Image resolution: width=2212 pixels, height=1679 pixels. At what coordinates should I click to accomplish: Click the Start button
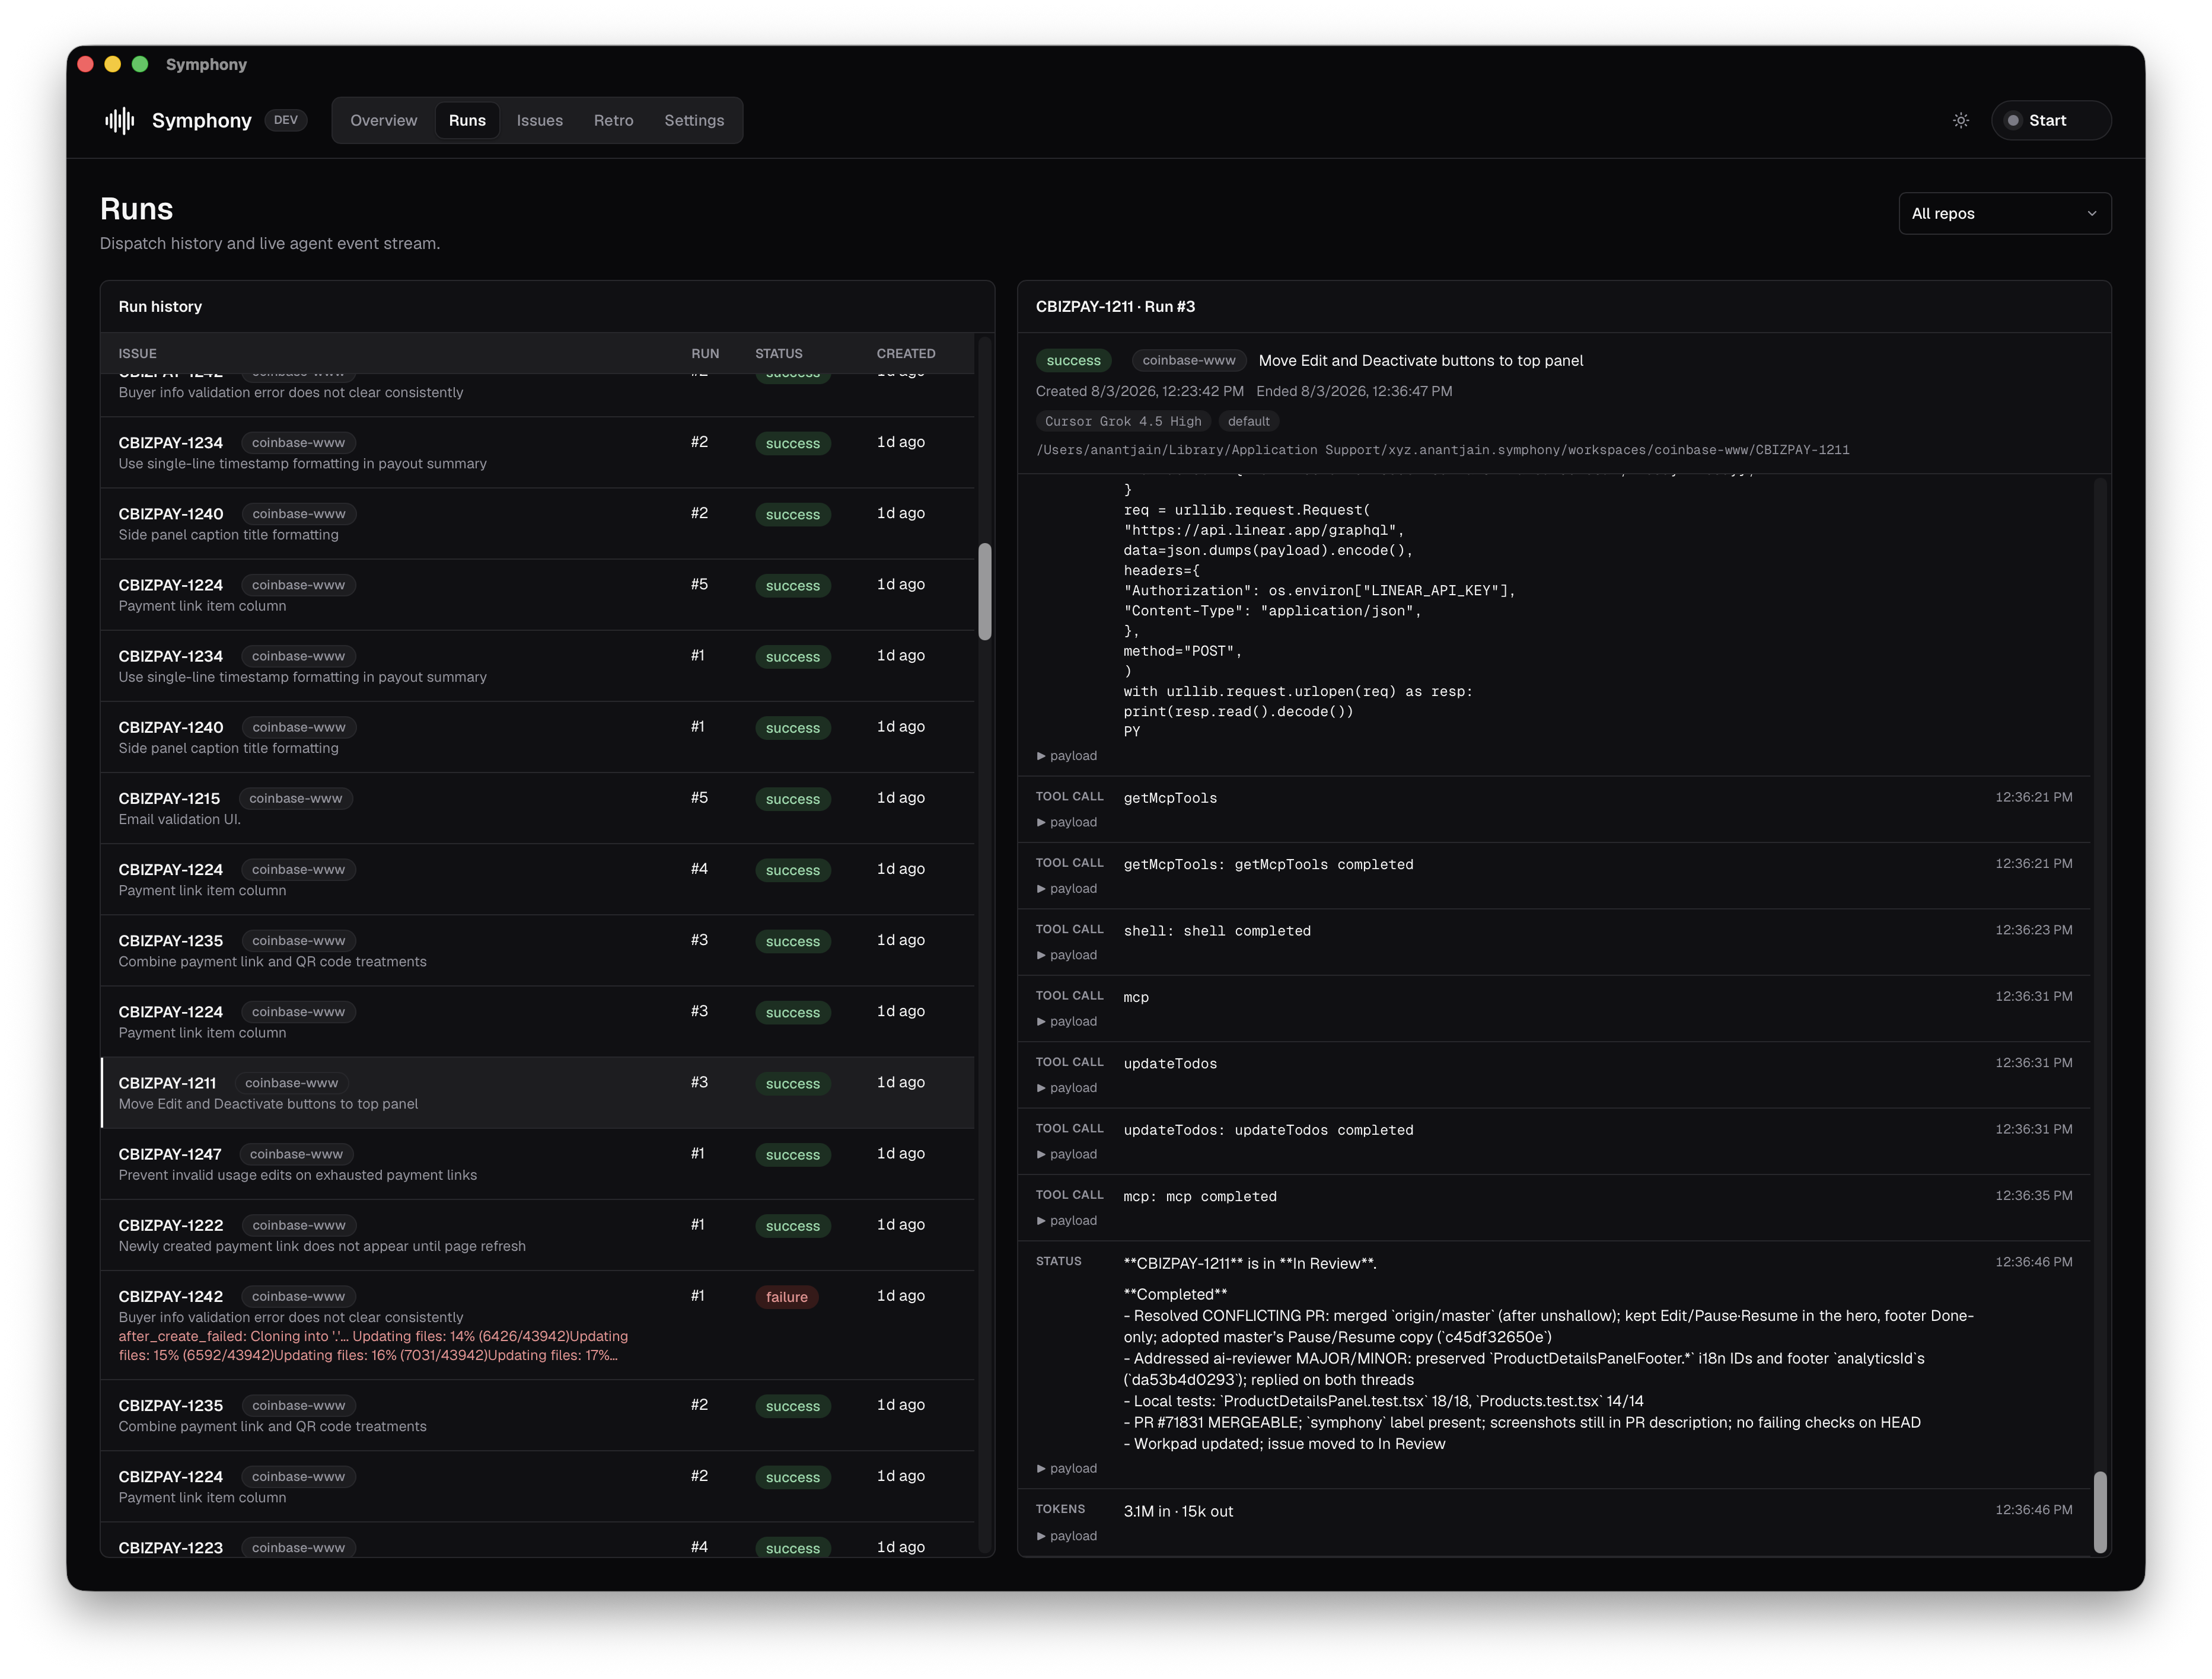click(2050, 120)
